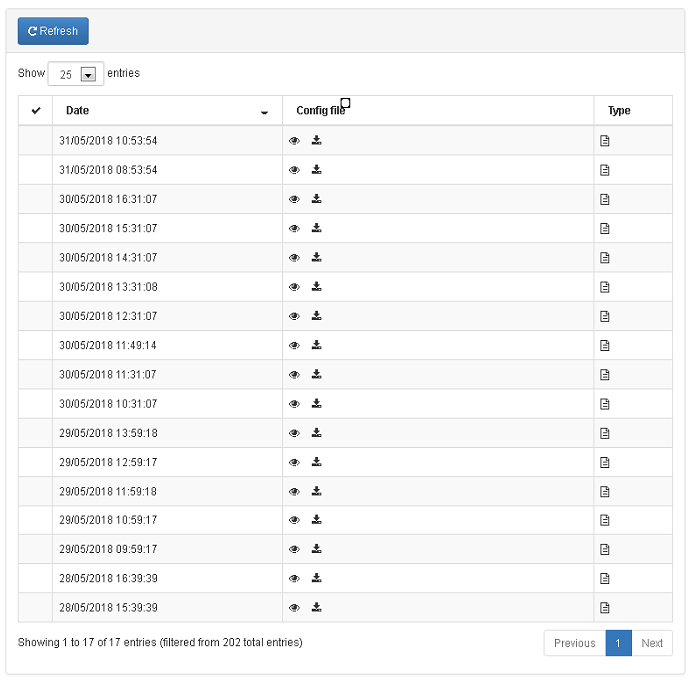The width and height of the screenshot is (693, 683).
Task: Click type file icon for 29/05/2018 13:59:18
Action: click(605, 433)
